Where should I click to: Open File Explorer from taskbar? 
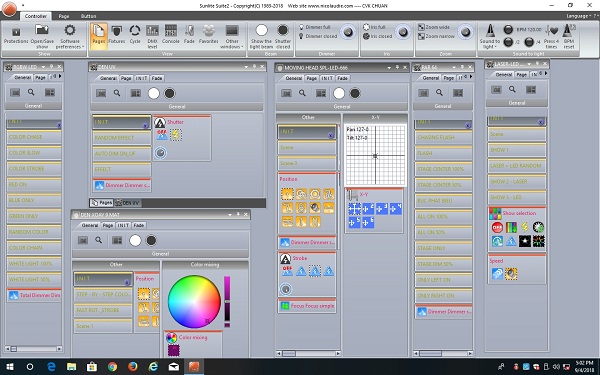[71, 367]
